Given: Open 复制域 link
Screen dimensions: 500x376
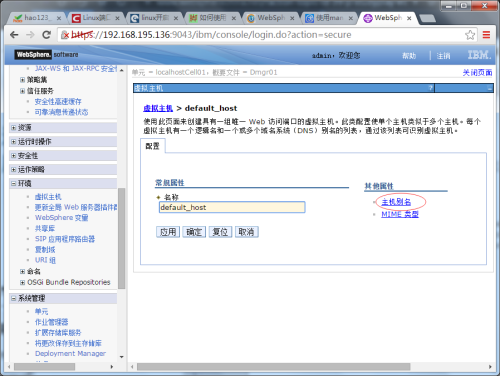Looking at the screenshot, I should tap(45, 250).
